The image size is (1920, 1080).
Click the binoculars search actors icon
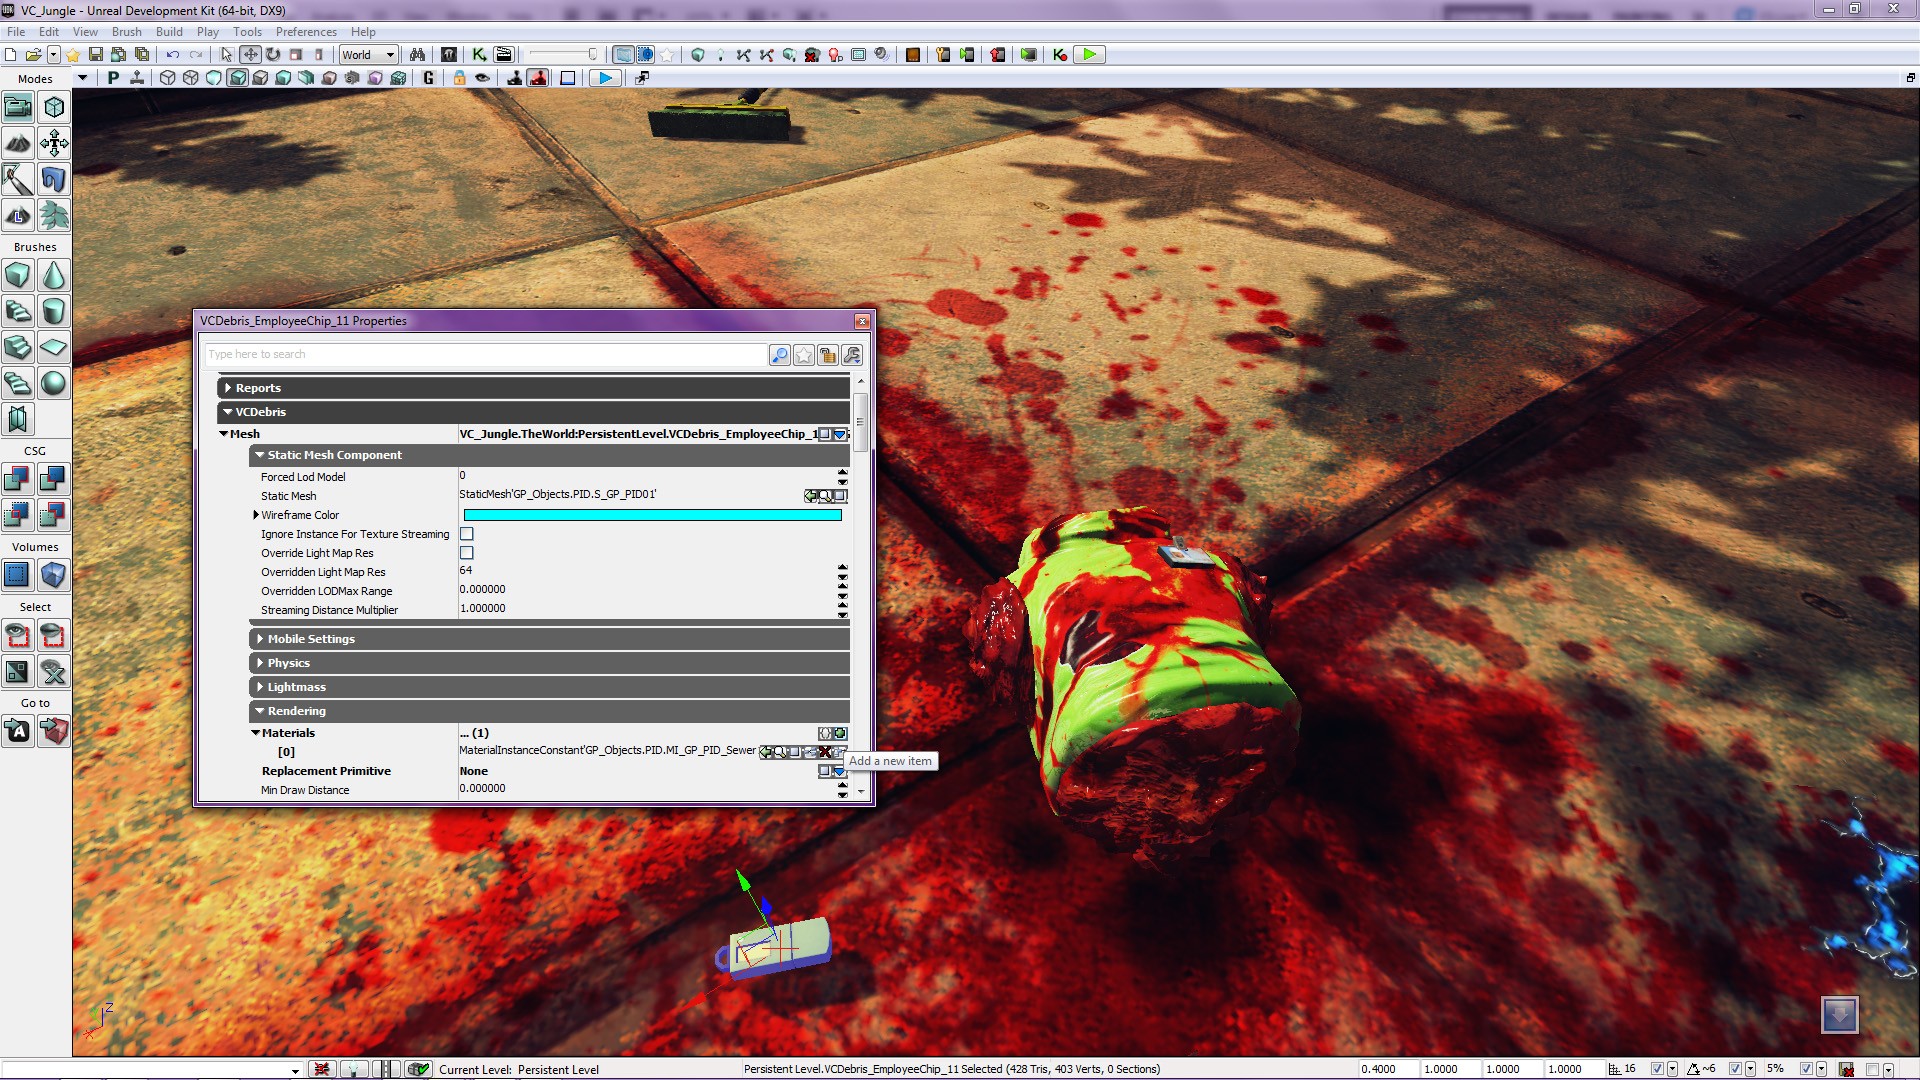point(417,55)
